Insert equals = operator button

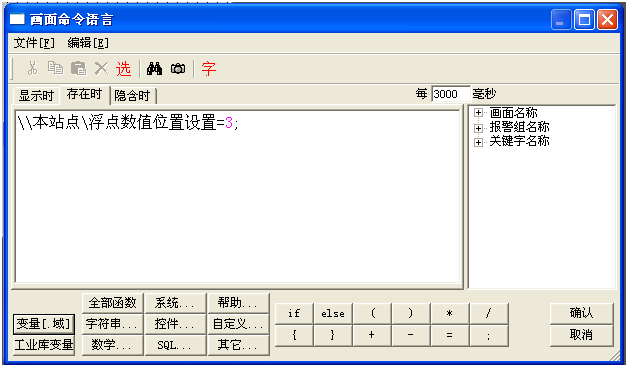(x=450, y=335)
